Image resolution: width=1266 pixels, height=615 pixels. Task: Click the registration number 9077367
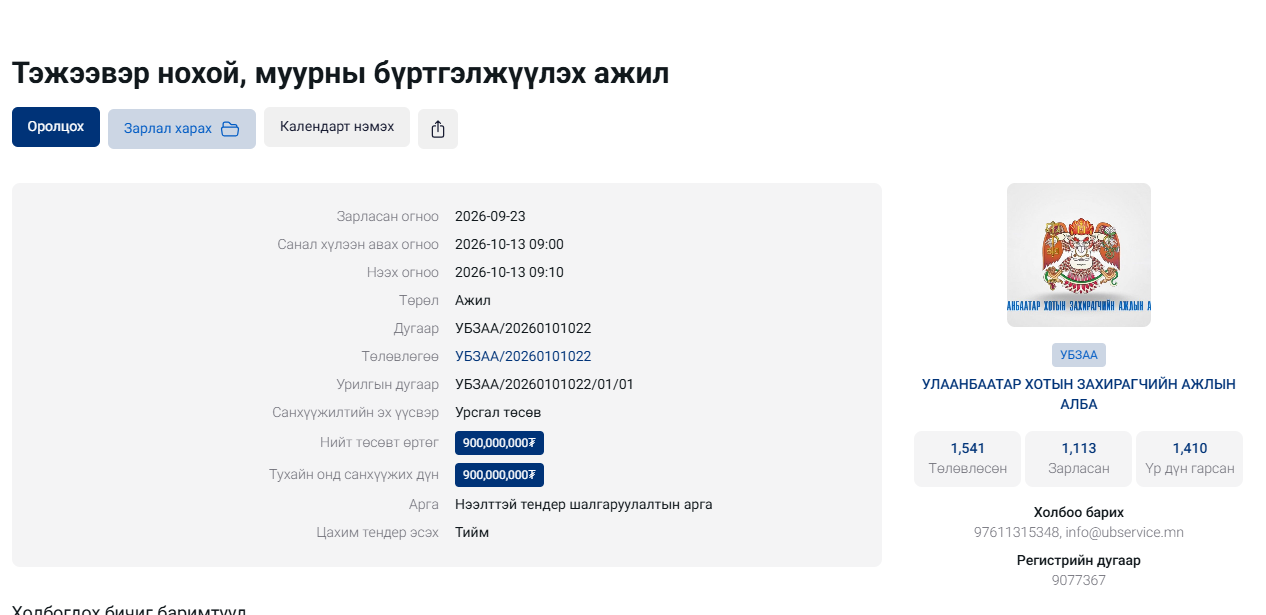(x=1079, y=580)
